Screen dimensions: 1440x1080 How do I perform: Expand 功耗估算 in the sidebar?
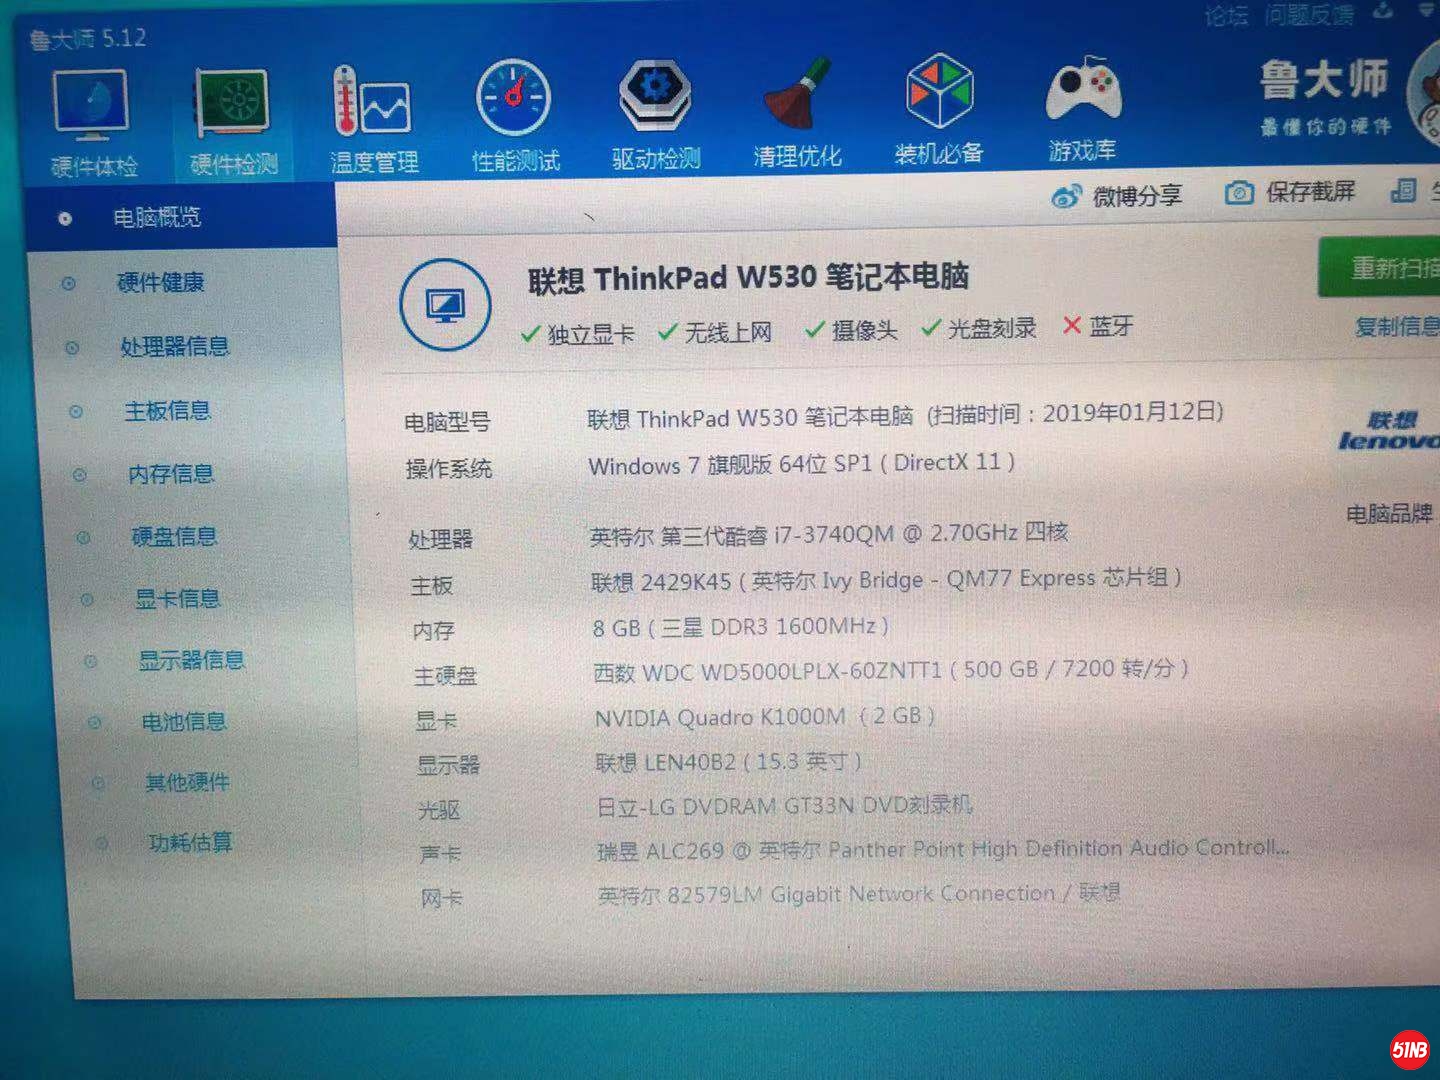tap(191, 843)
